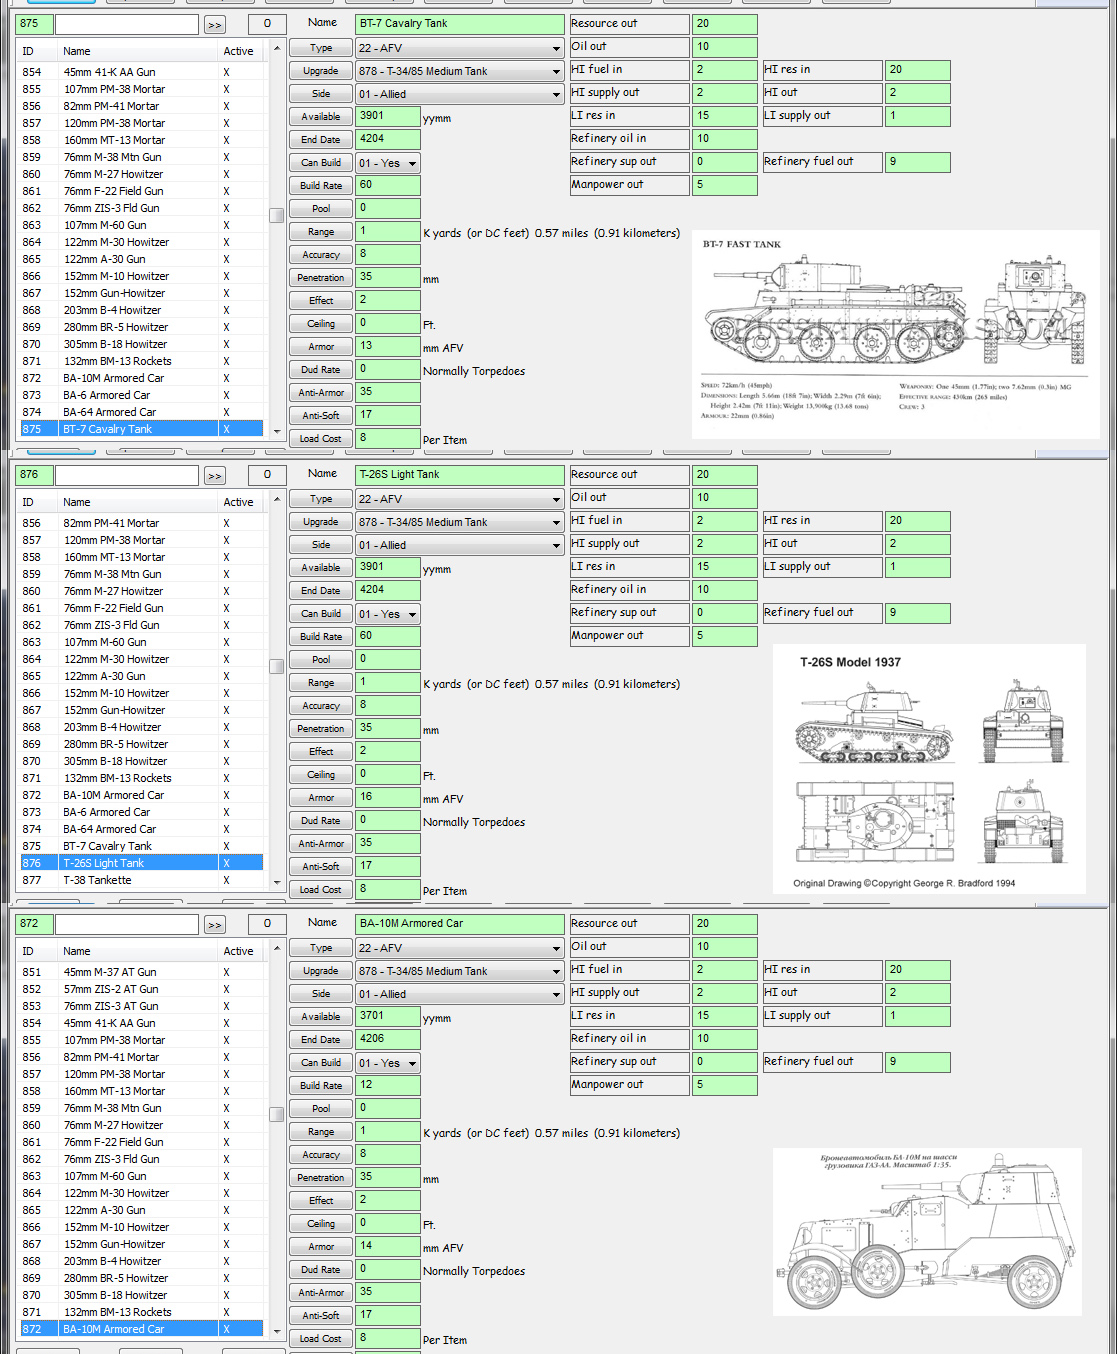Select the BA-10M armored car illustration
The image size is (1117, 1354).
coord(926,1232)
